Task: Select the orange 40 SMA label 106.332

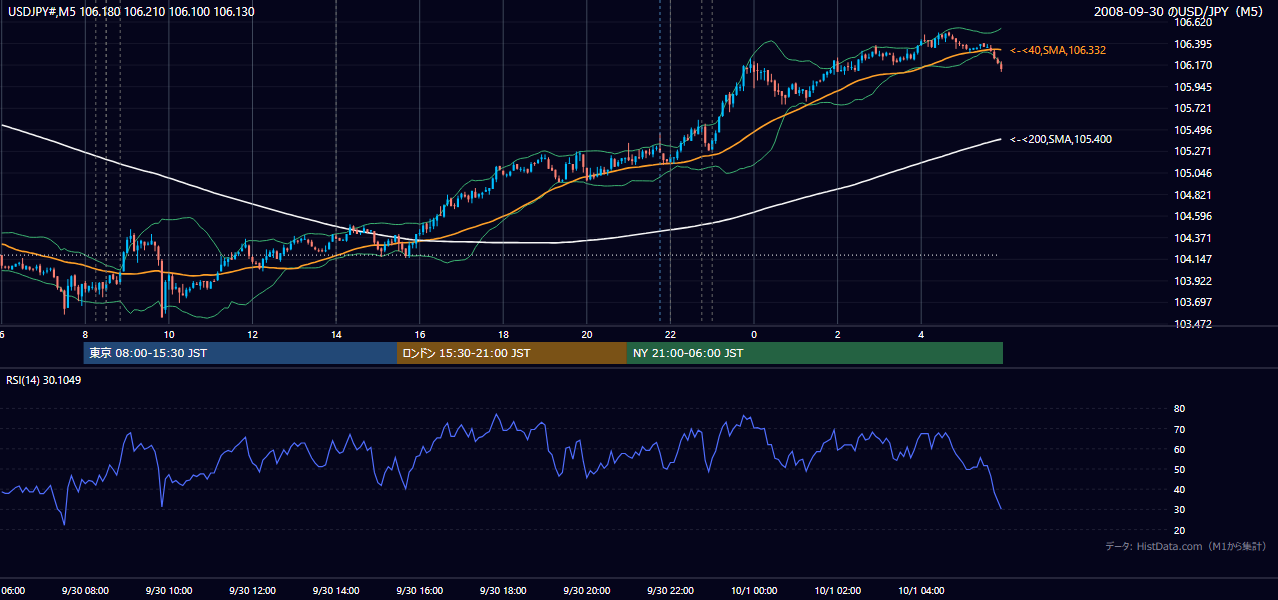Action: [1058, 50]
